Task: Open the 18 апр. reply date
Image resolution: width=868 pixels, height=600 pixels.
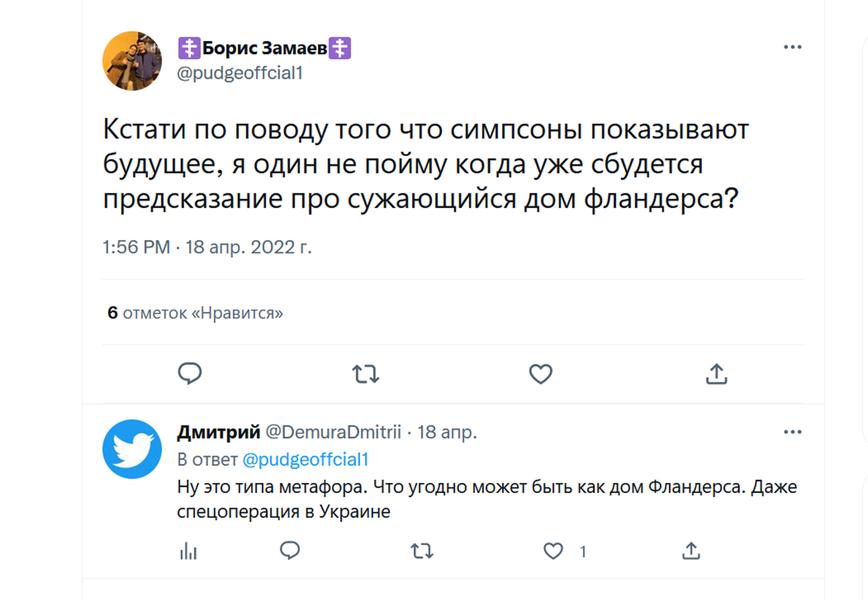Action: click(447, 432)
